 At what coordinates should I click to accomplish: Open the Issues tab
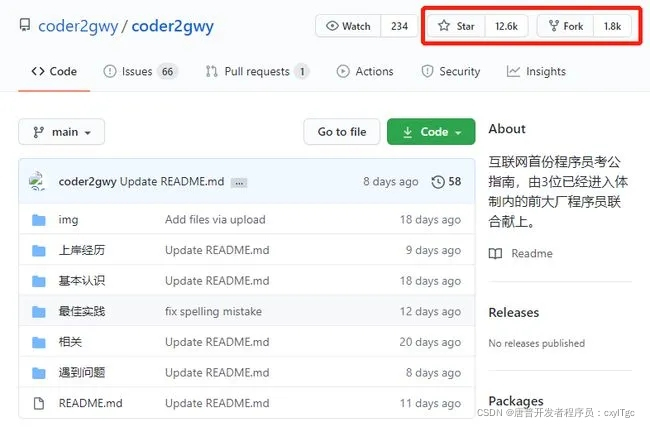(141, 71)
